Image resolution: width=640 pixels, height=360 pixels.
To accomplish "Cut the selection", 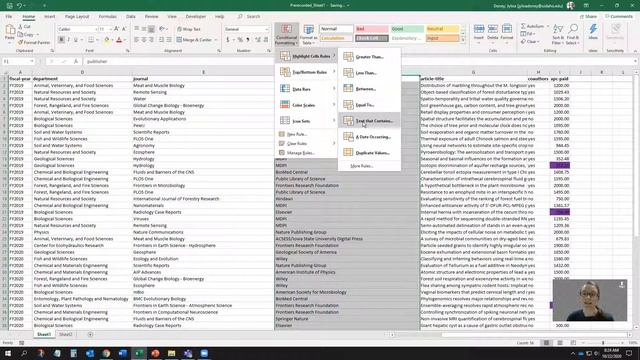I will [24, 27].
